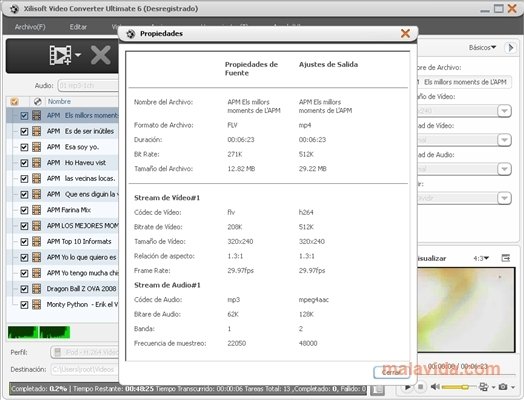Click output sample rate '48000'
524x400 pixels.
click(x=308, y=343)
